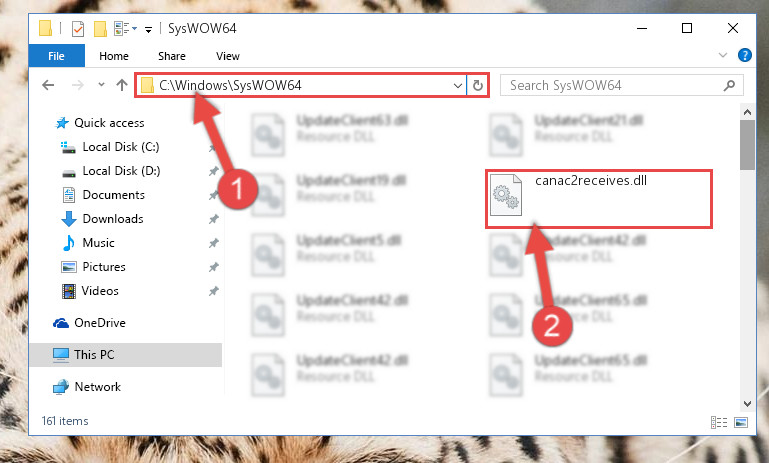
Task: Click the Search SysWOW64 input box
Action: 613,85
